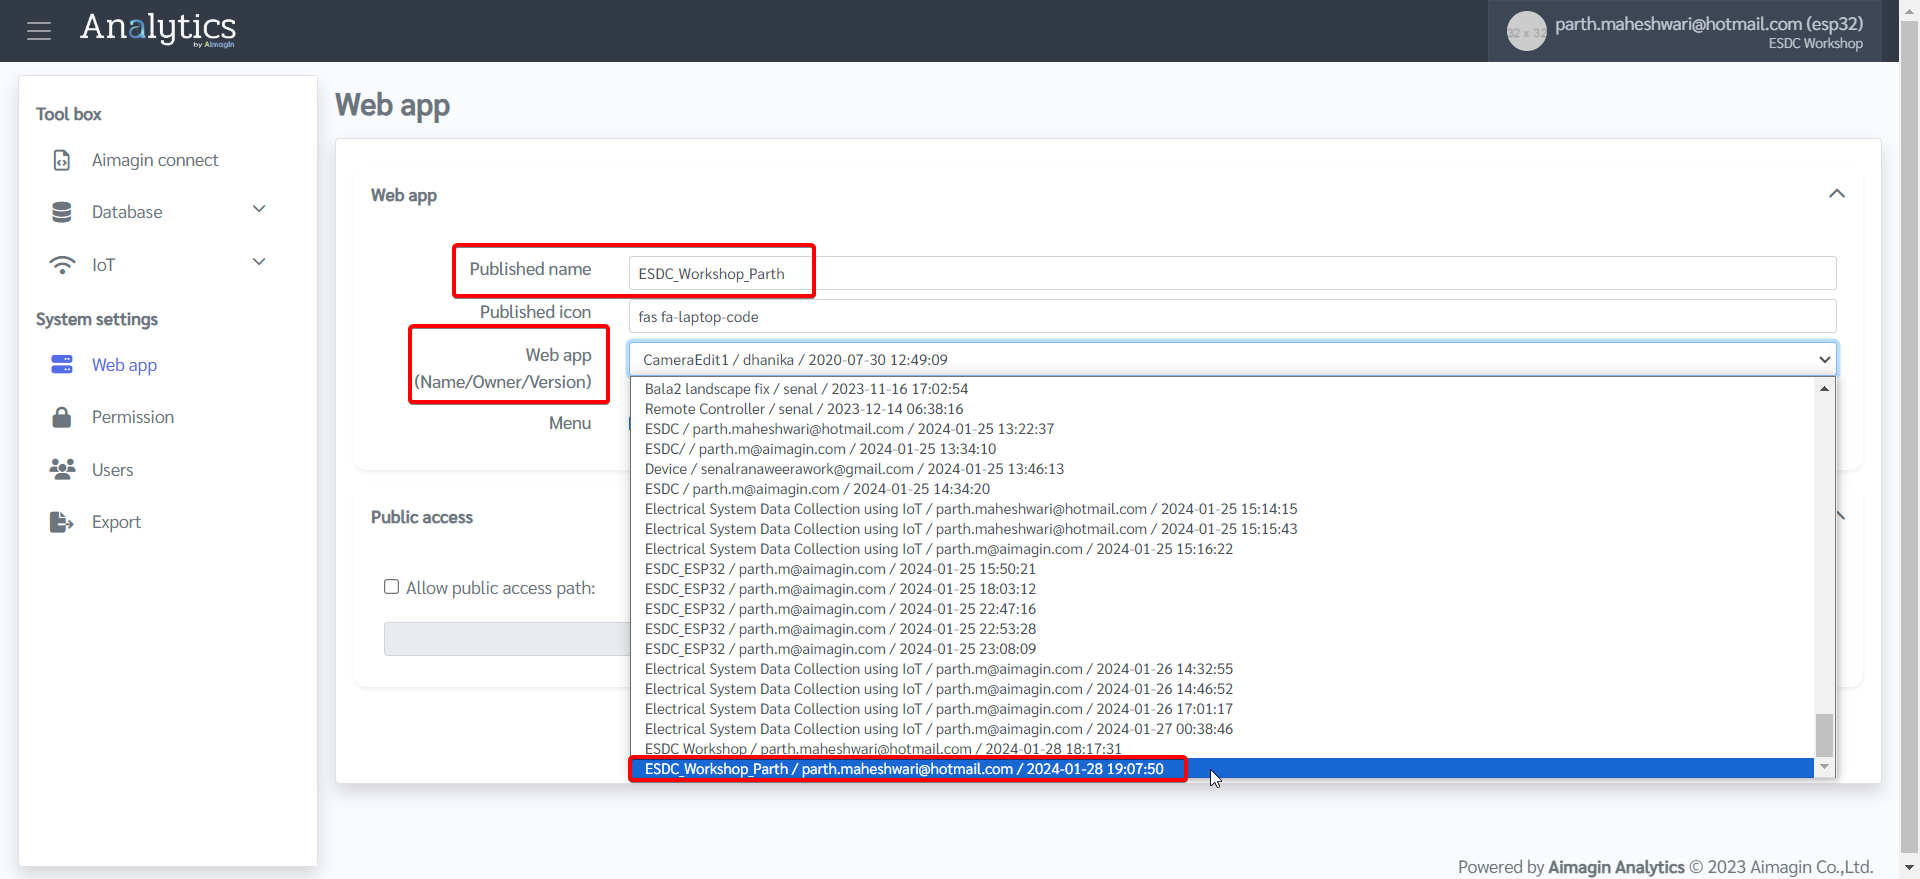1920x879 pixels.
Task: Click page scrollbar down arrow
Action: coord(1910,867)
